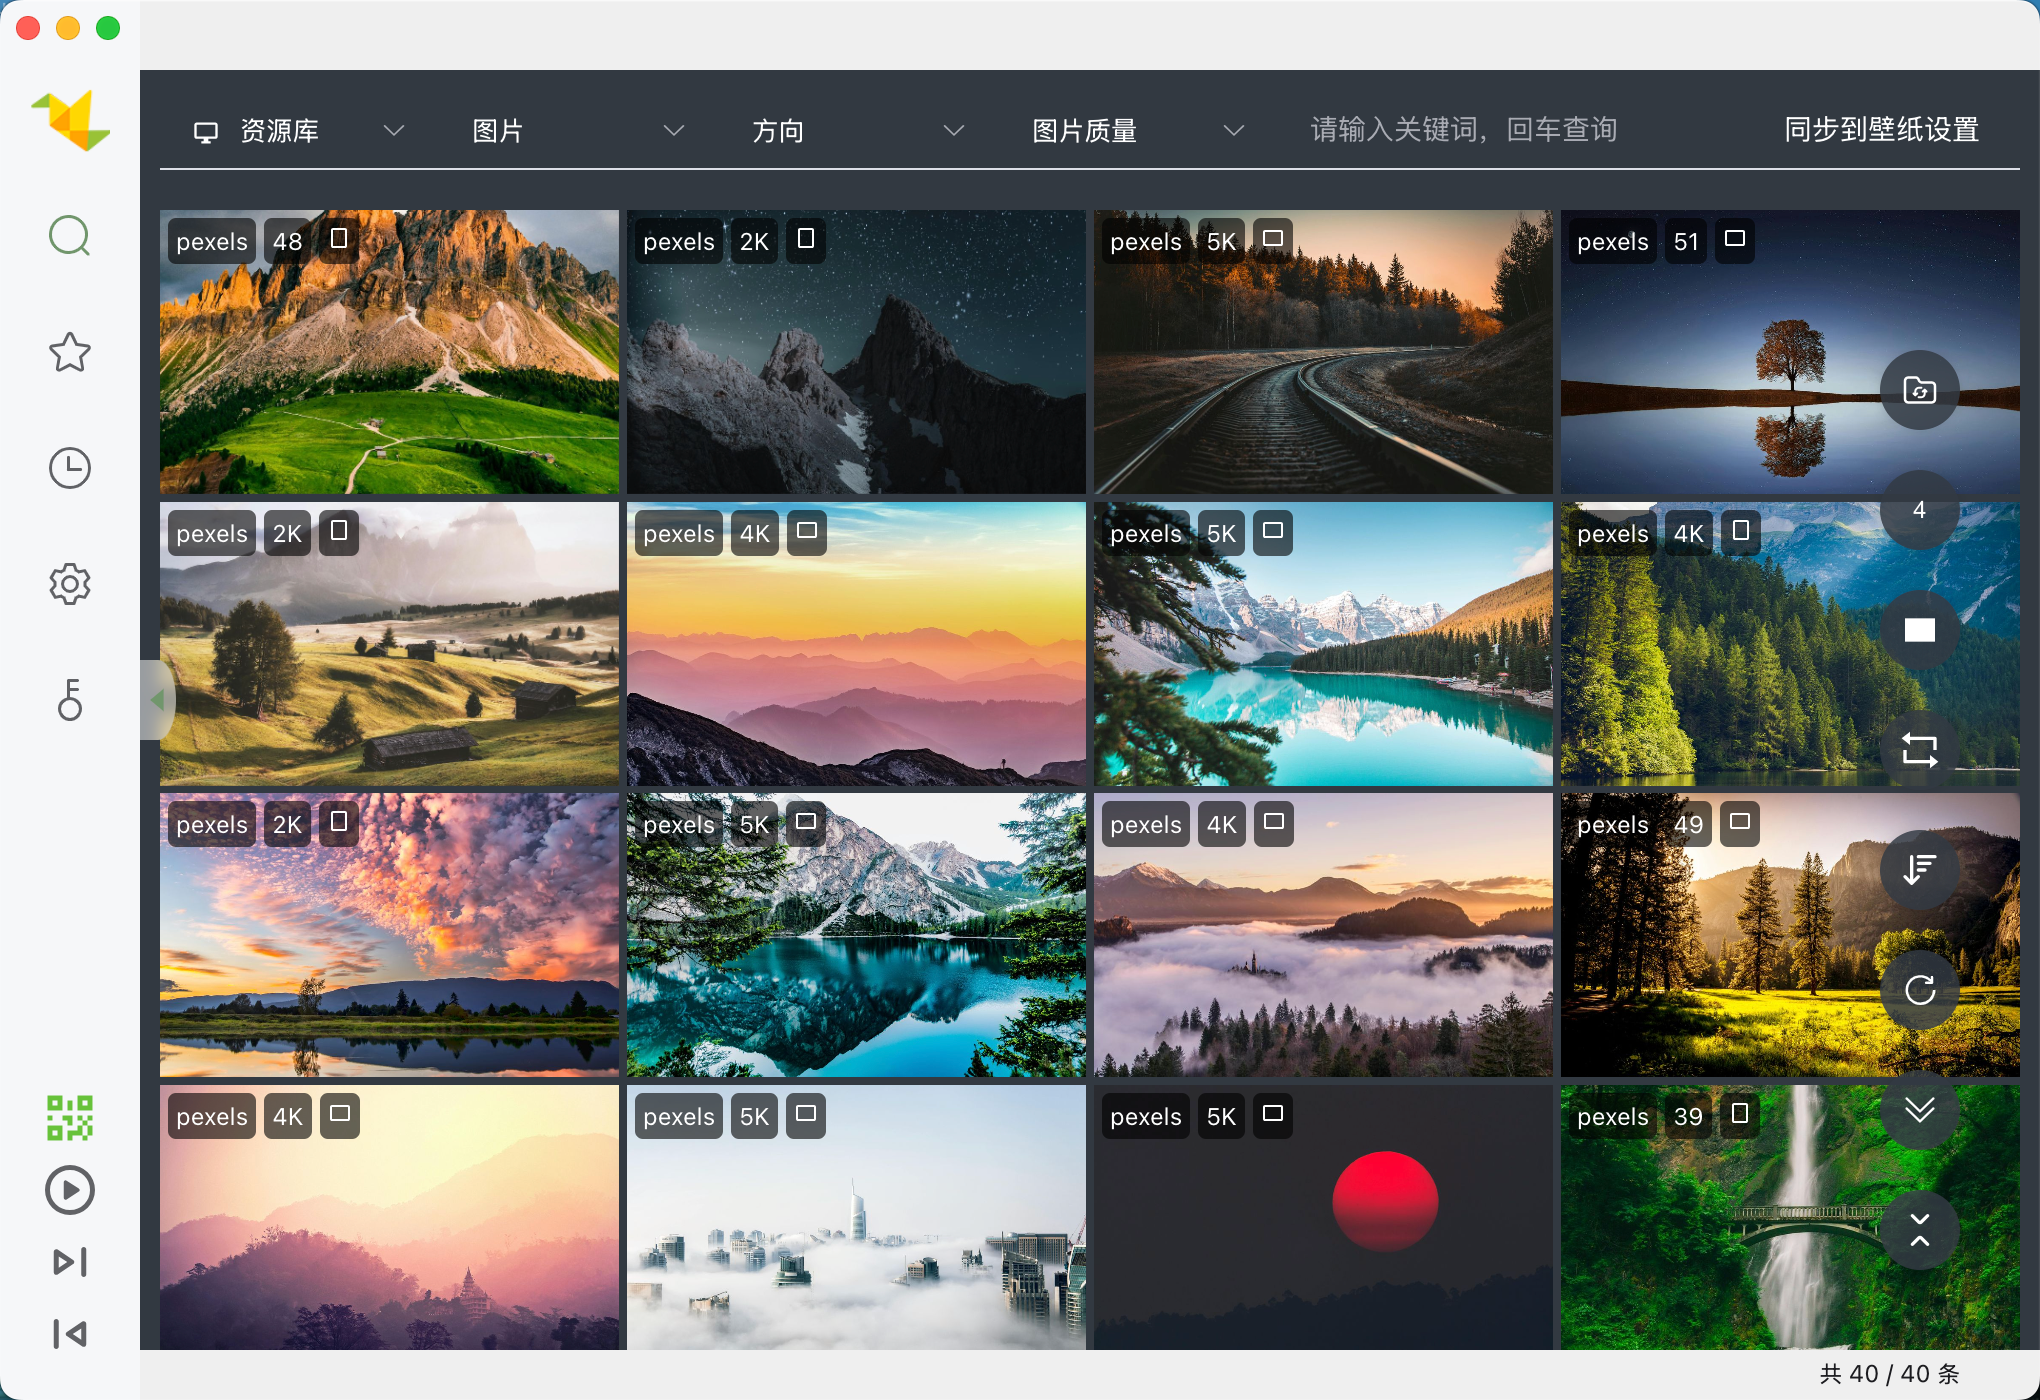The height and width of the screenshot is (1400, 2040).
Task: Click the QR code icon
Action: (70, 1117)
